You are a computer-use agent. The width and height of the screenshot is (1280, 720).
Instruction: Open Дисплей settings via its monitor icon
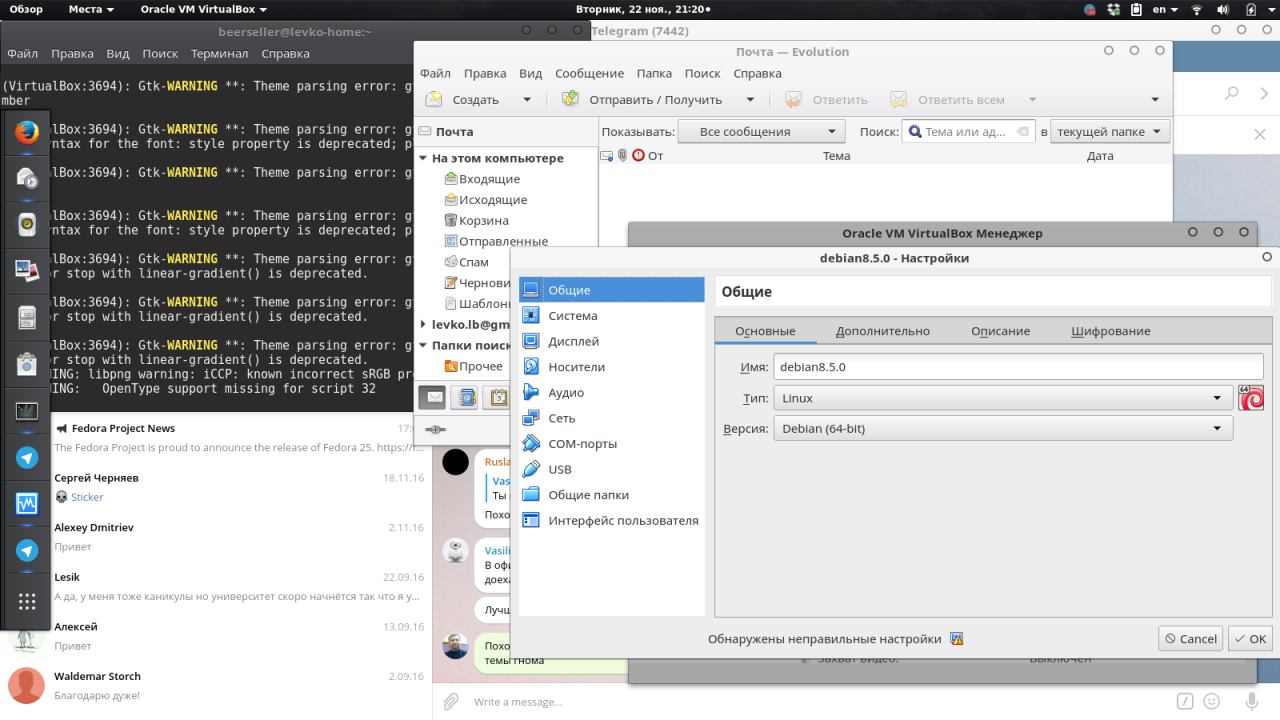pyautogui.click(x=531, y=341)
